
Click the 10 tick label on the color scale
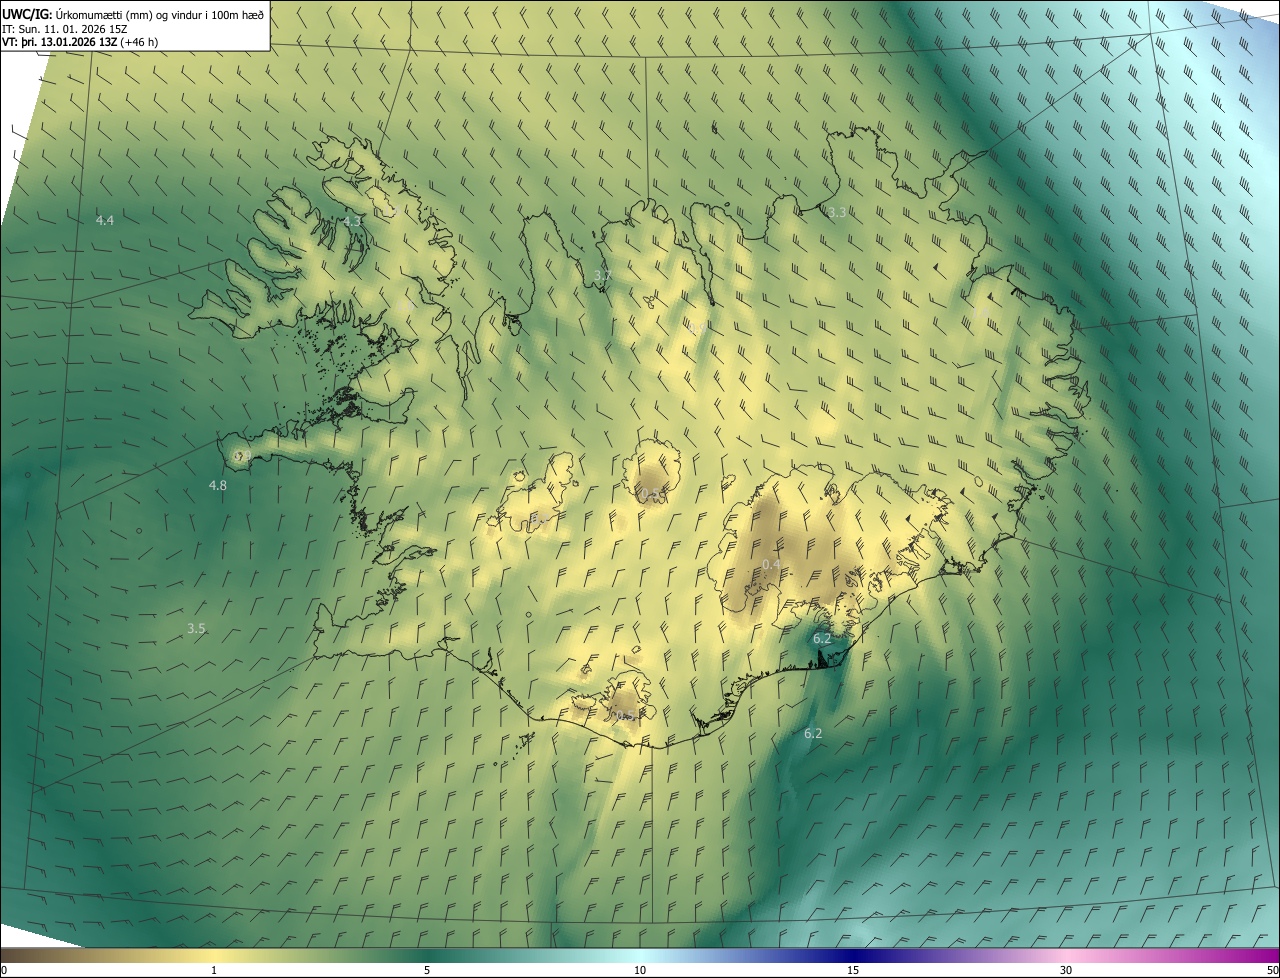[x=640, y=970]
